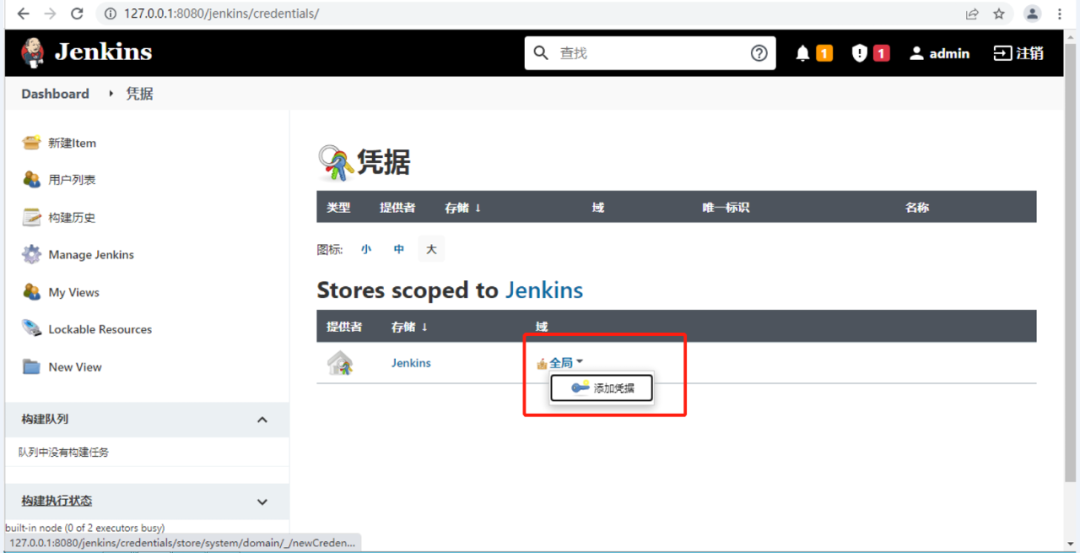Sort credentials table by 存储 column
Image resolution: width=1080 pixels, height=553 pixels.
point(463,207)
